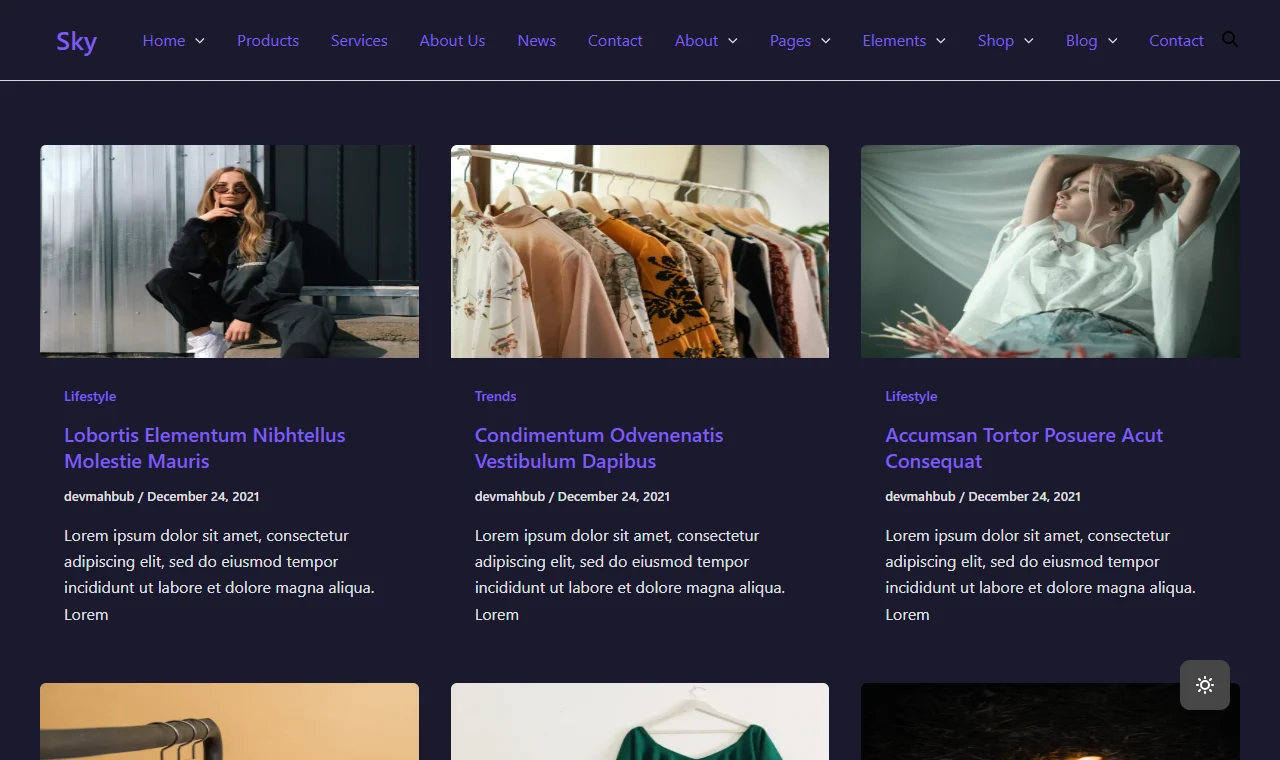Open the search icon in header

(1230, 39)
